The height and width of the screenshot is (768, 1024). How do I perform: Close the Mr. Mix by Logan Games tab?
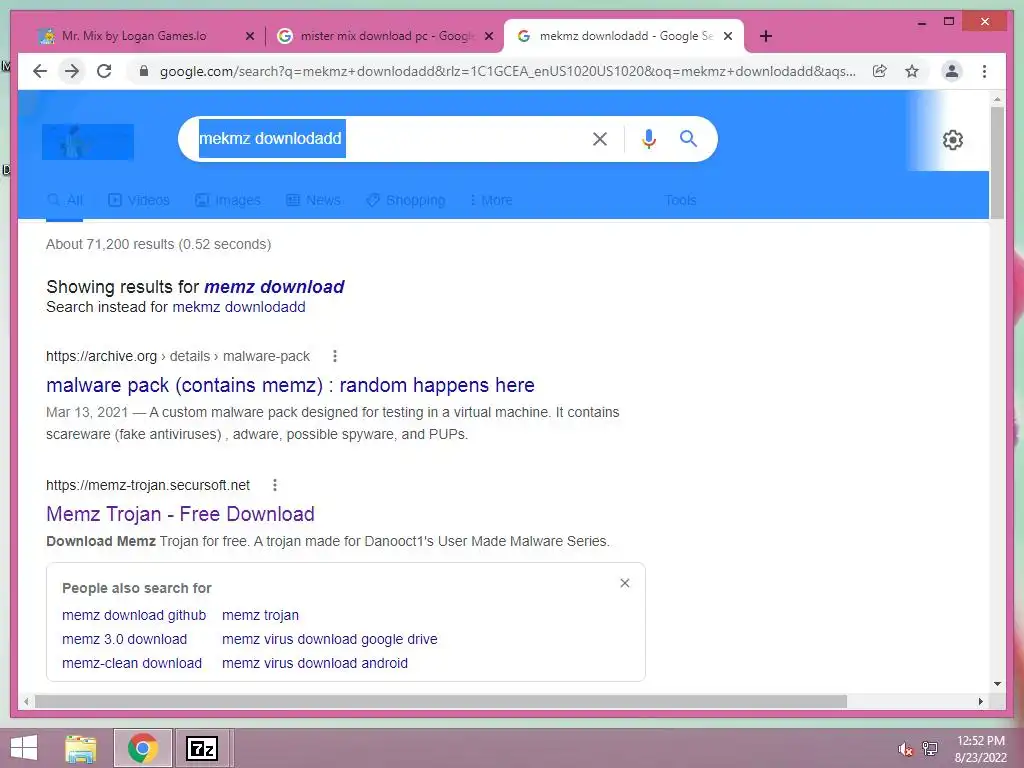249,36
